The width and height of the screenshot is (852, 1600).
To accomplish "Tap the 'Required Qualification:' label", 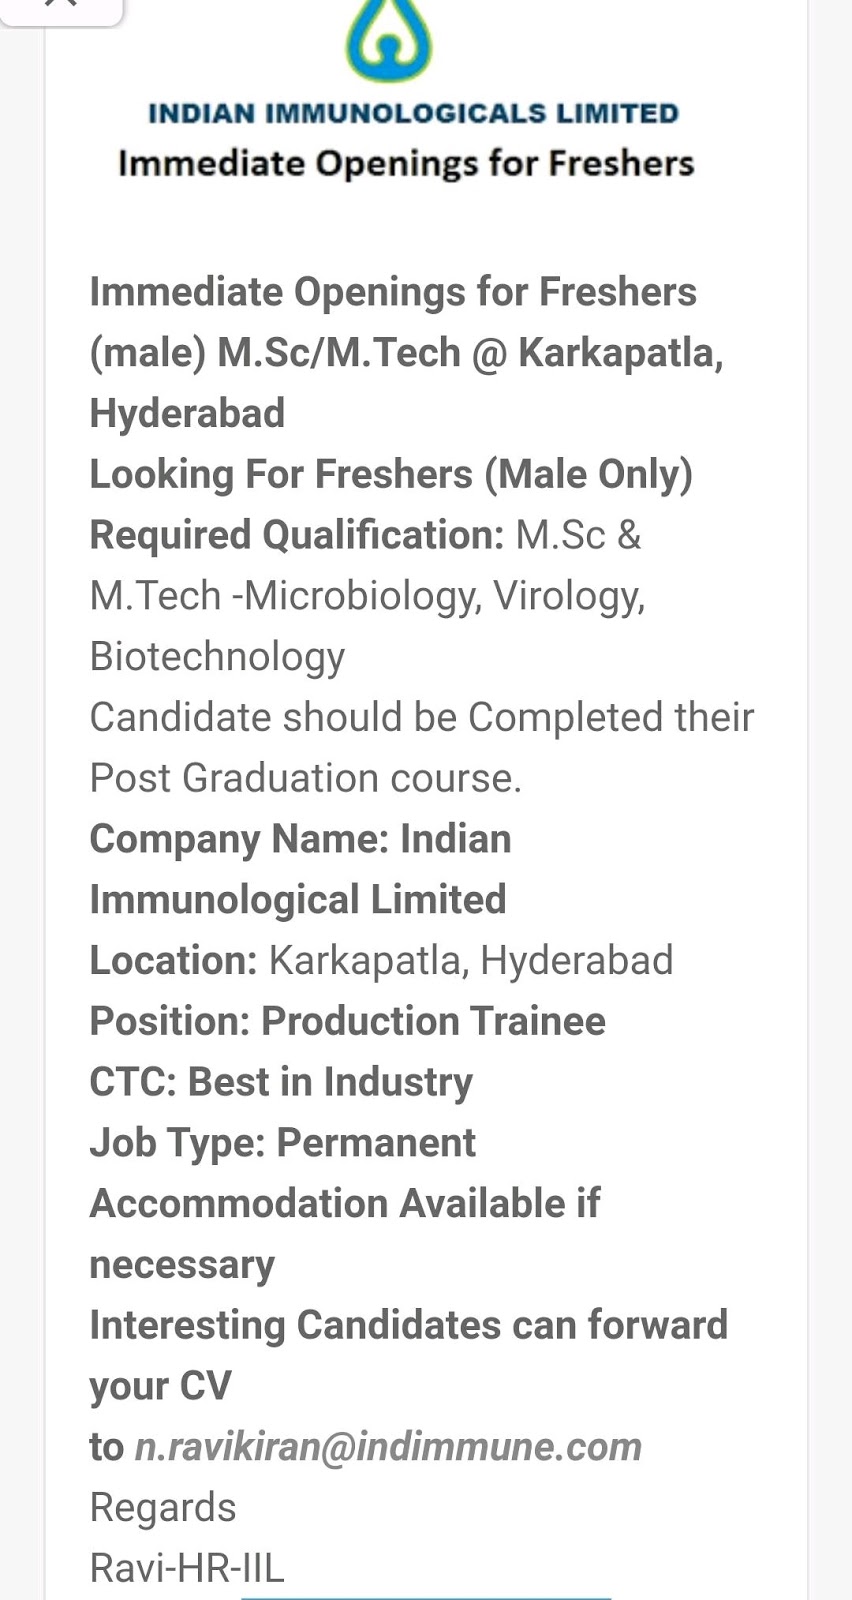I will tap(297, 535).
